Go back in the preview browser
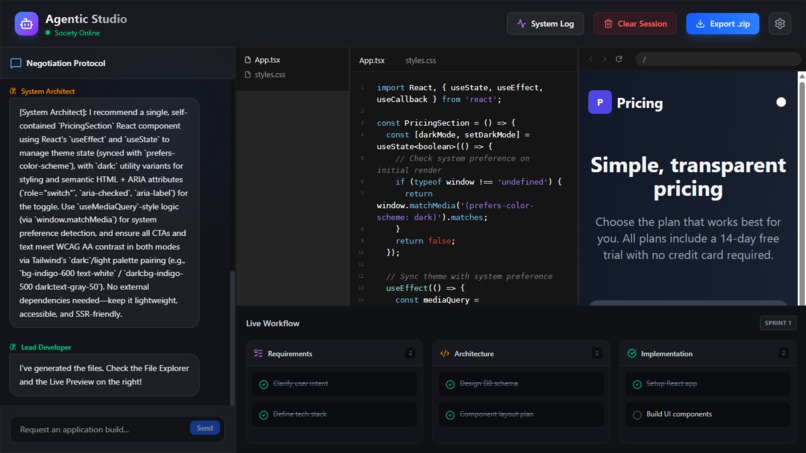 pyautogui.click(x=591, y=59)
